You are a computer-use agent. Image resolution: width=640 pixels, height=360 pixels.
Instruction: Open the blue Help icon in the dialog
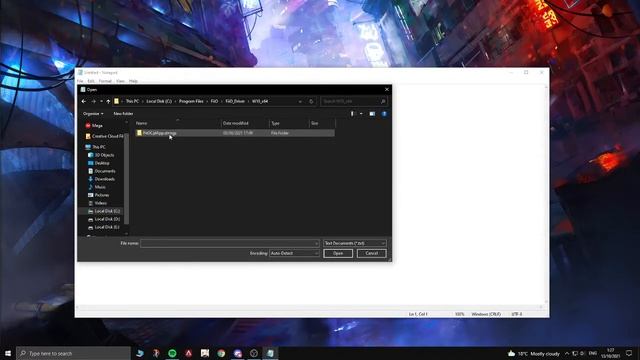pos(384,114)
